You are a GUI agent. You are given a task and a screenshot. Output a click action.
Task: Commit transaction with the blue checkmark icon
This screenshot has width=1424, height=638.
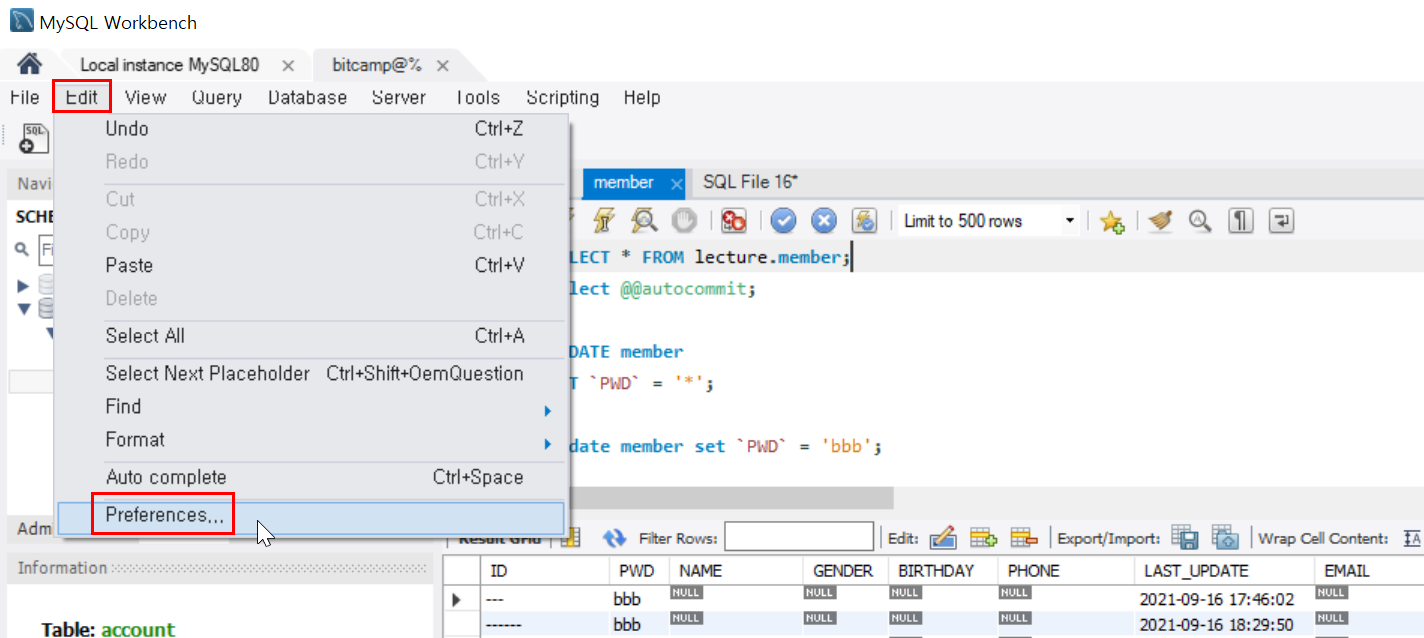click(783, 221)
